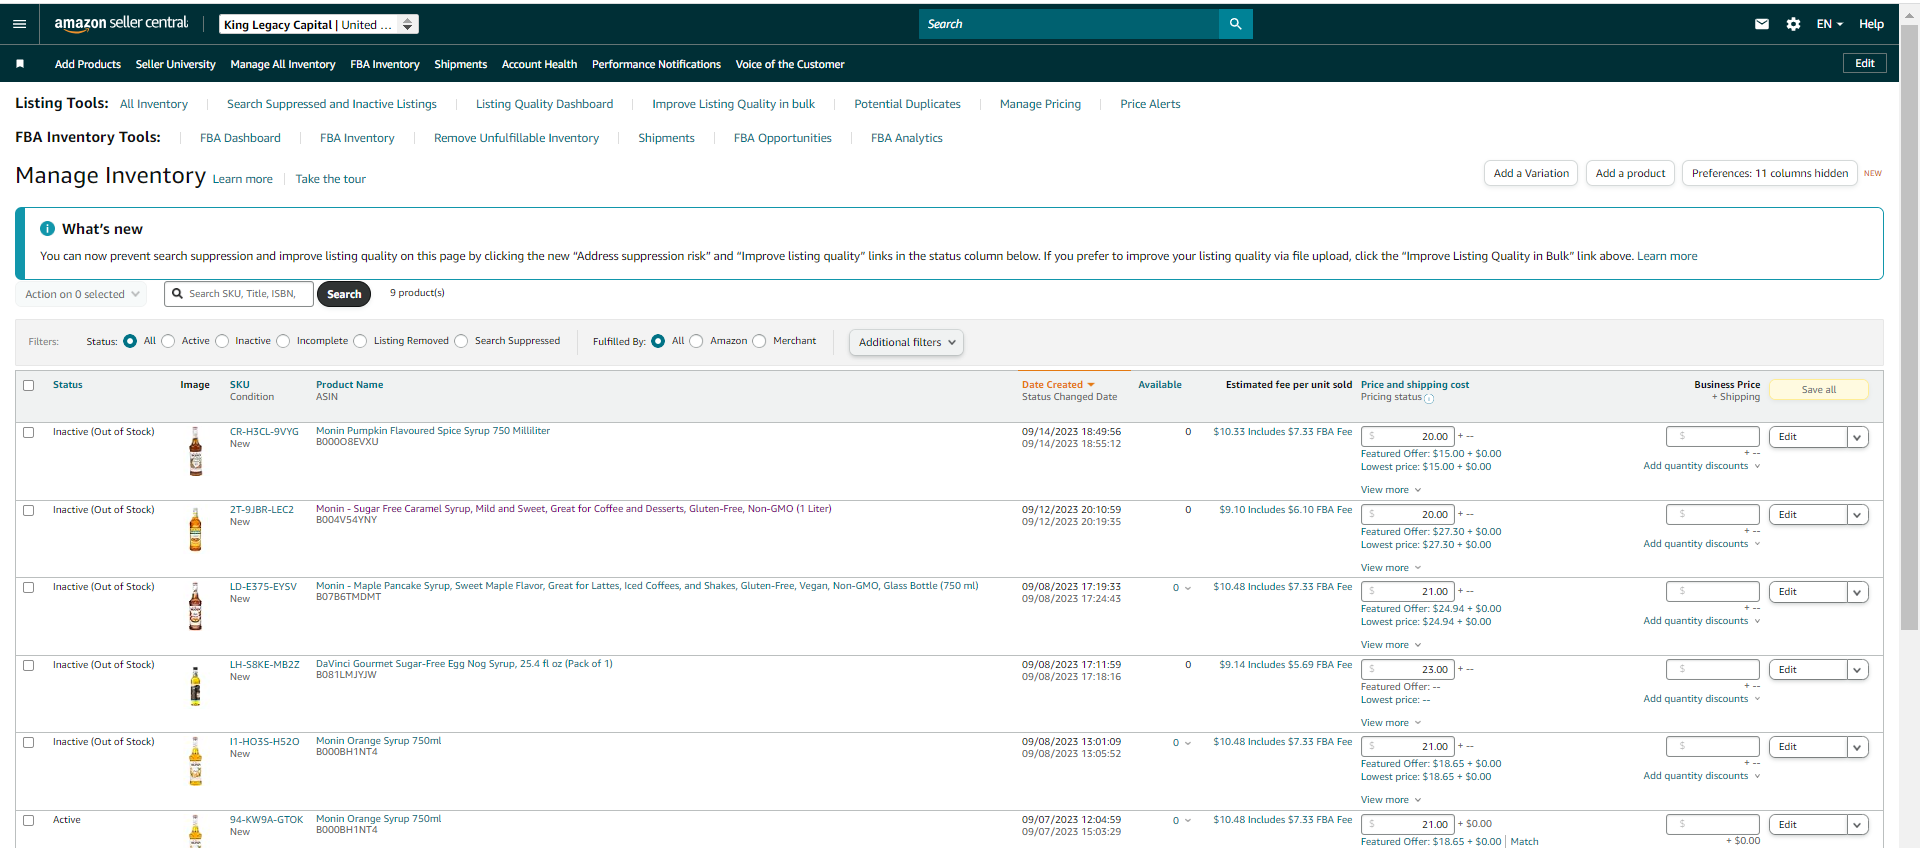1920x848 pixels.
Task: Expand available quantity for LD-E375-EYSV row
Action: 1181,588
